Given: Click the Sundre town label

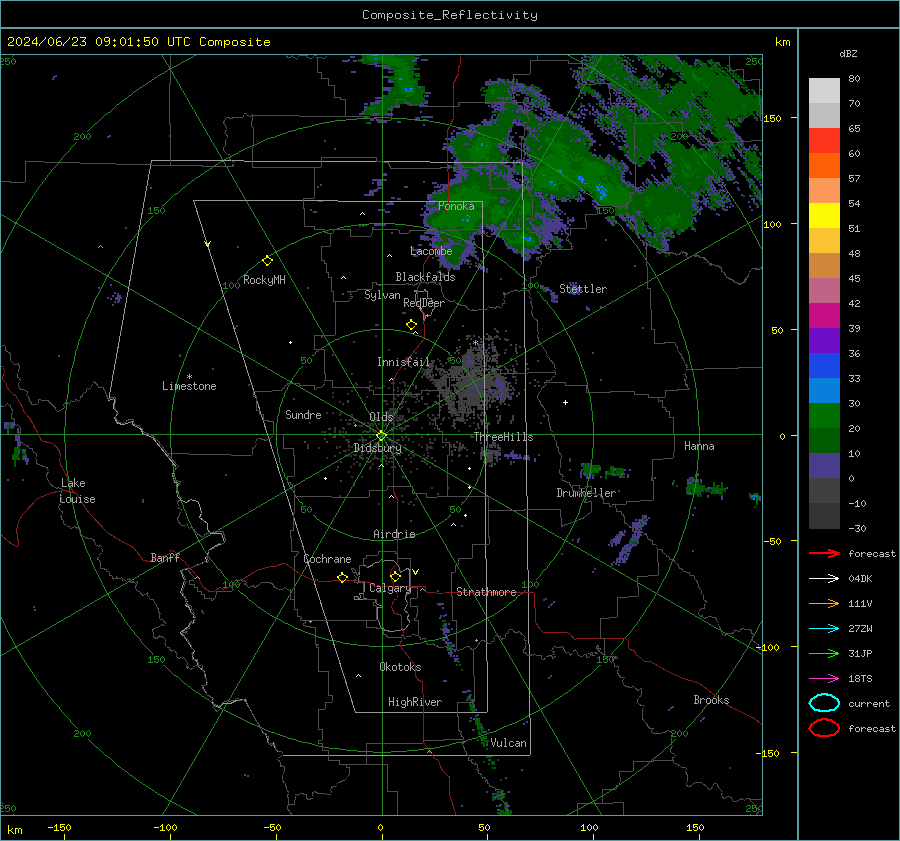Looking at the screenshot, I should (x=303, y=414).
